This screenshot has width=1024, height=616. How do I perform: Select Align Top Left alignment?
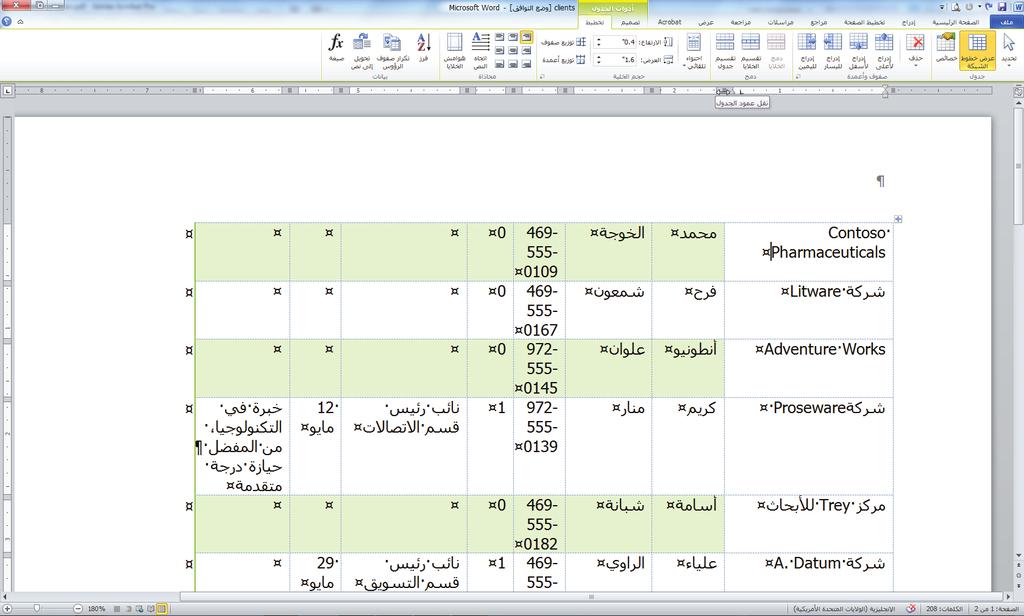pyautogui.click(x=500, y=37)
